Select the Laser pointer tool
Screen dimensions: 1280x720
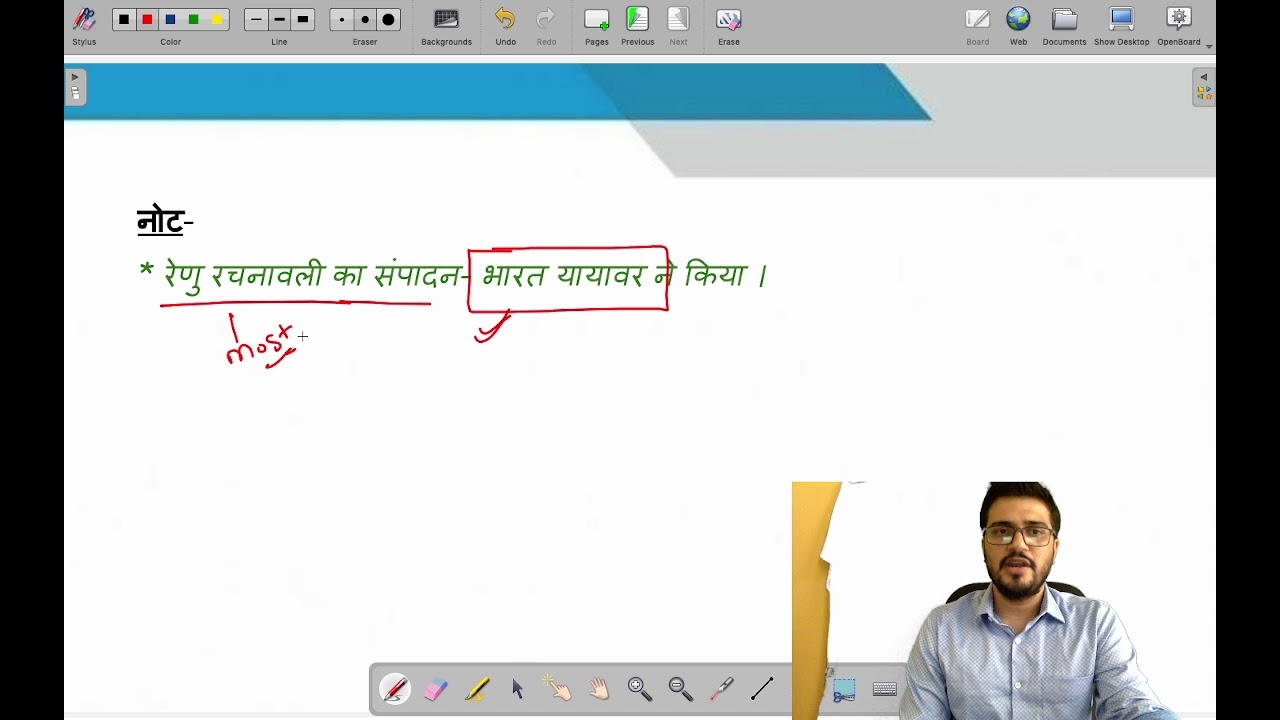(x=722, y=689)
